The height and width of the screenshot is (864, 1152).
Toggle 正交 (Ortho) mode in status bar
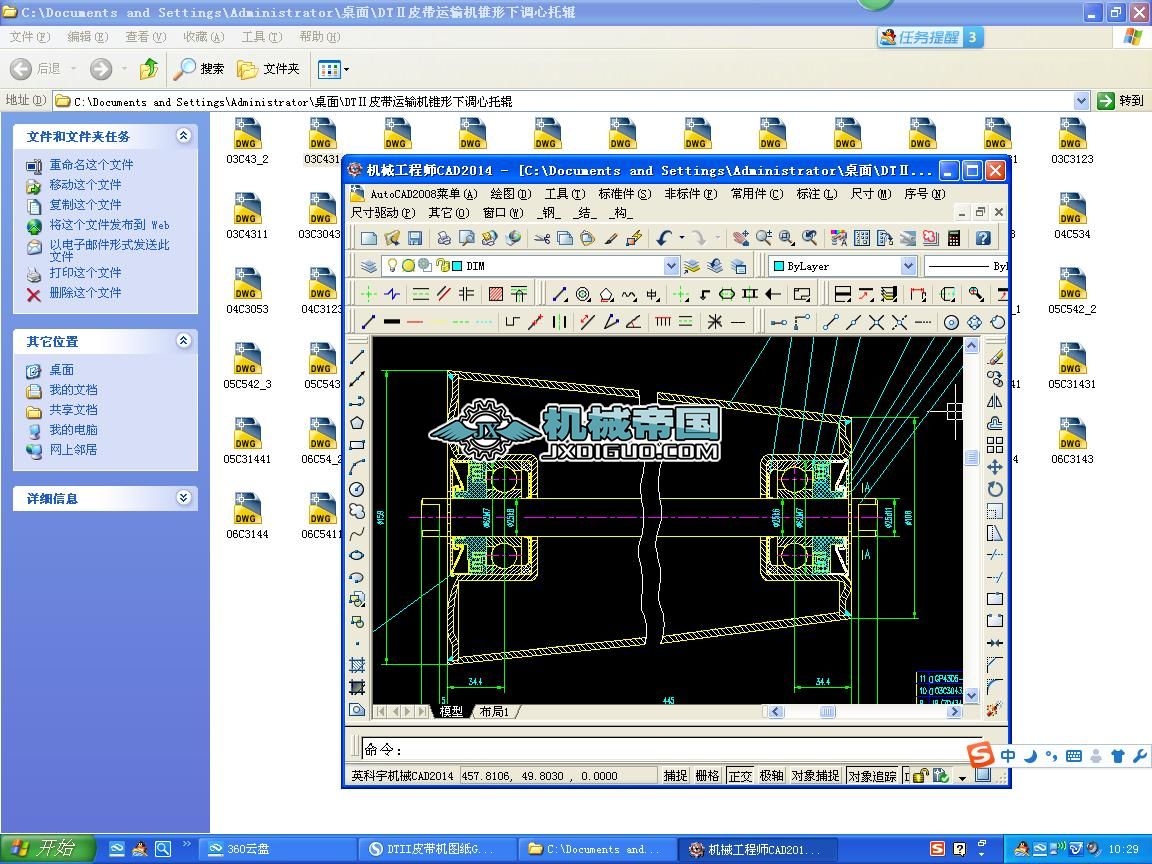[x=740, y=776]
